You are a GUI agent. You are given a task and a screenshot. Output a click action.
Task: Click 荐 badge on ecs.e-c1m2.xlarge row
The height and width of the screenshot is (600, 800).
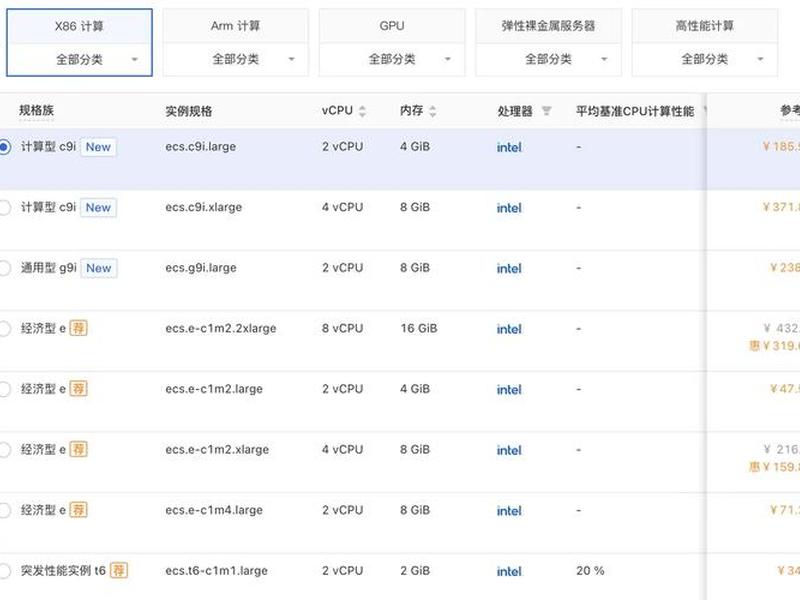click(x=79, y=449)
